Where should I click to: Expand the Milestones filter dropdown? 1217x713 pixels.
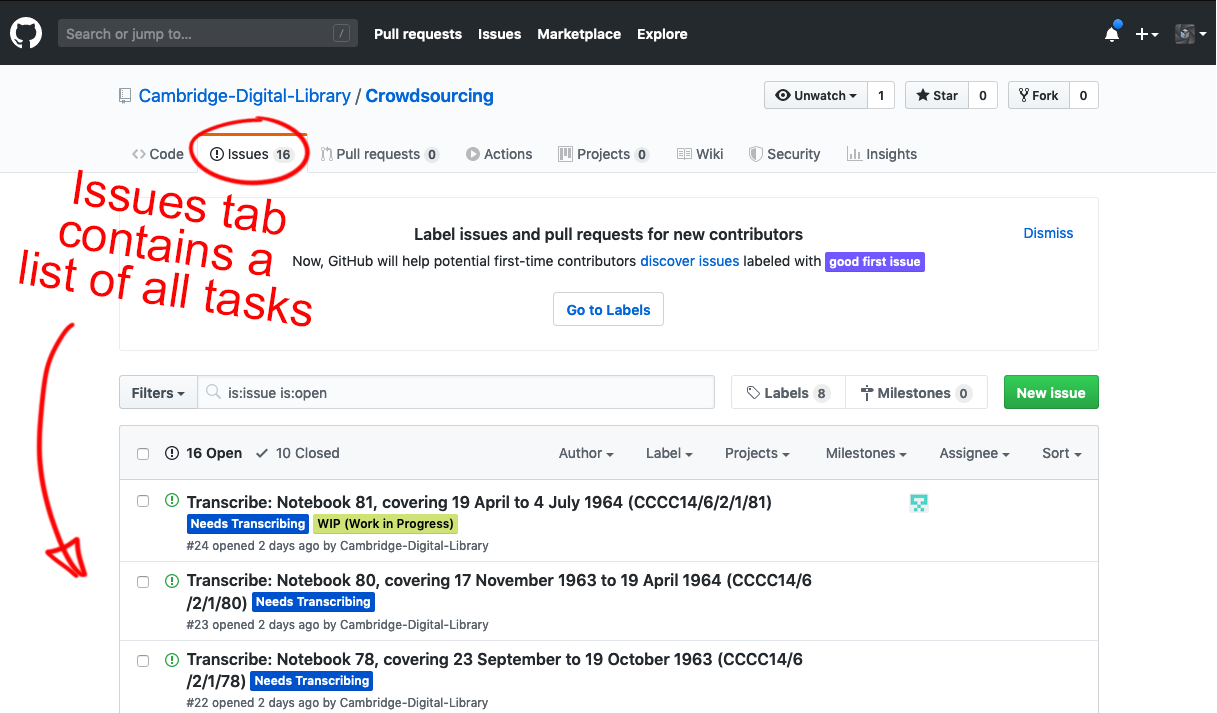point(866,453)
